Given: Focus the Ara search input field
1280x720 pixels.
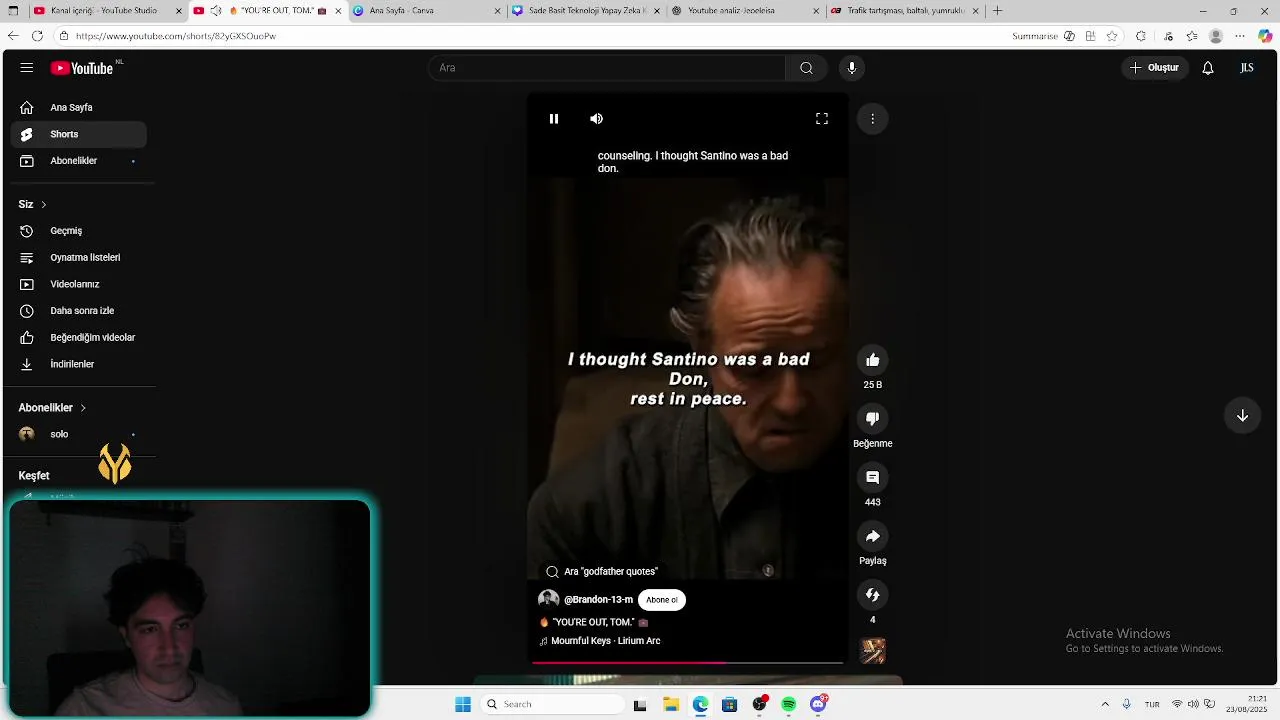Looking at the screenshot, I should 607,68.
